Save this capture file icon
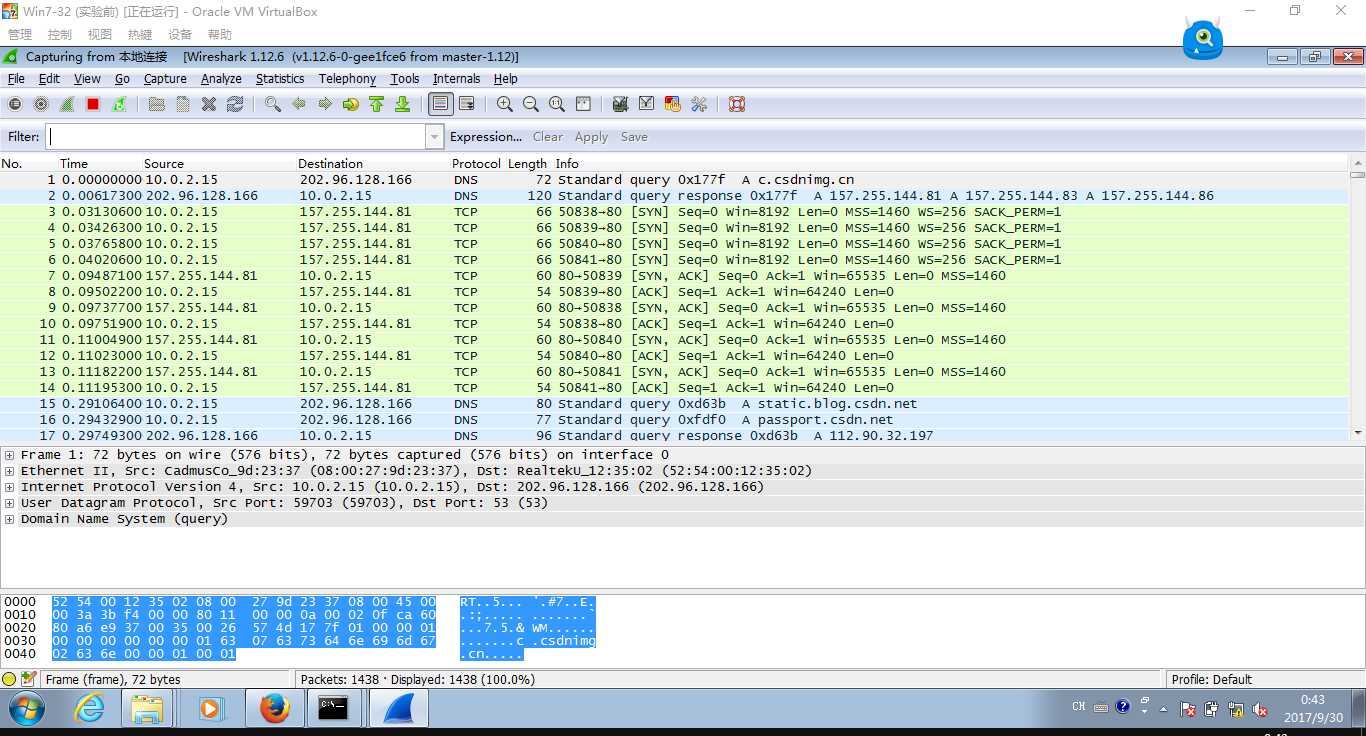This screenshot has height=736, width=1366. [183, 104]
